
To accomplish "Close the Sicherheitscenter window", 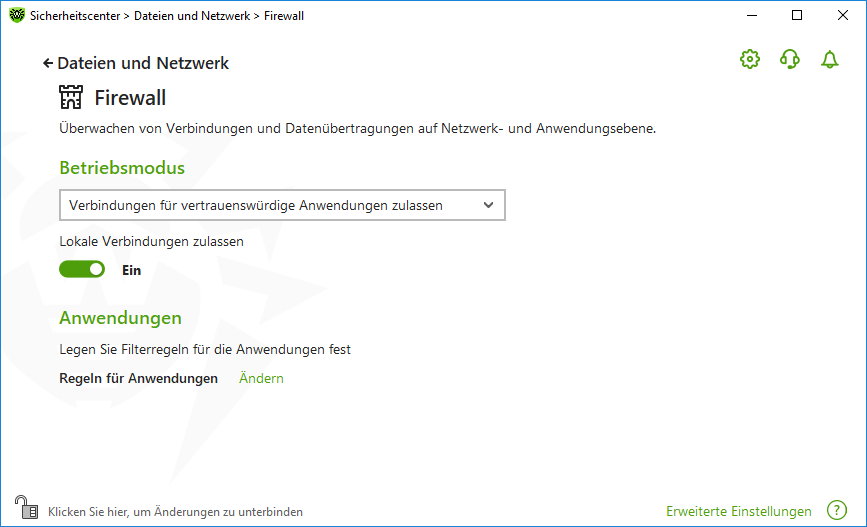I will point(843,15).
